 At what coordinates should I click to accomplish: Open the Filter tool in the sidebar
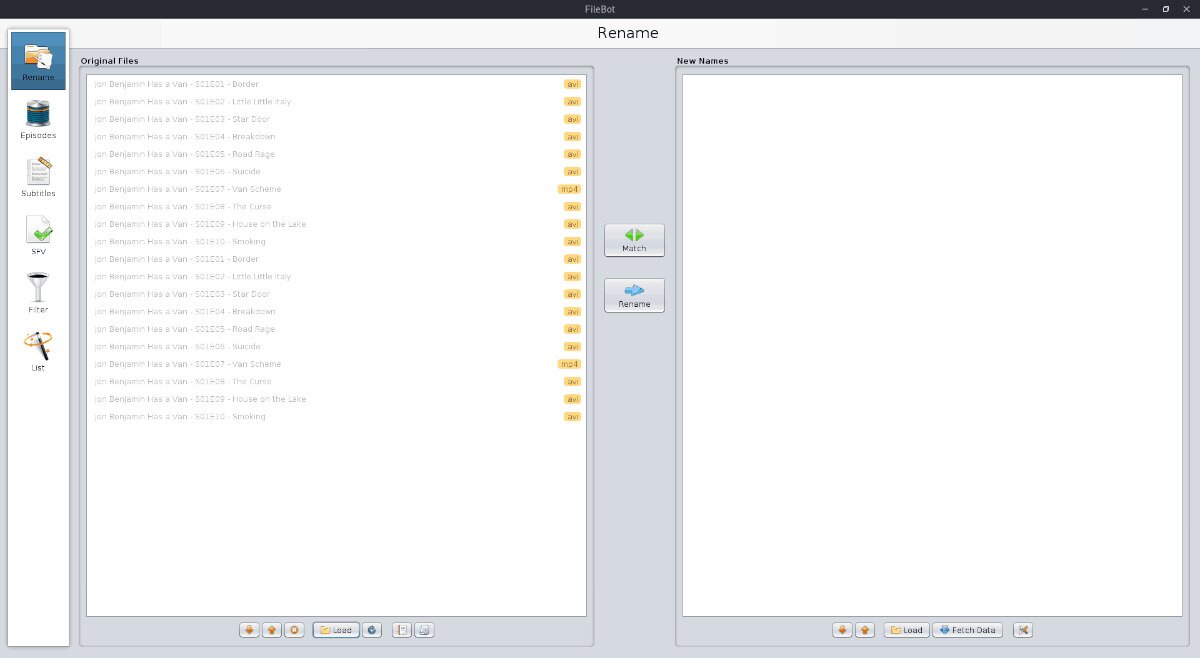37,293
